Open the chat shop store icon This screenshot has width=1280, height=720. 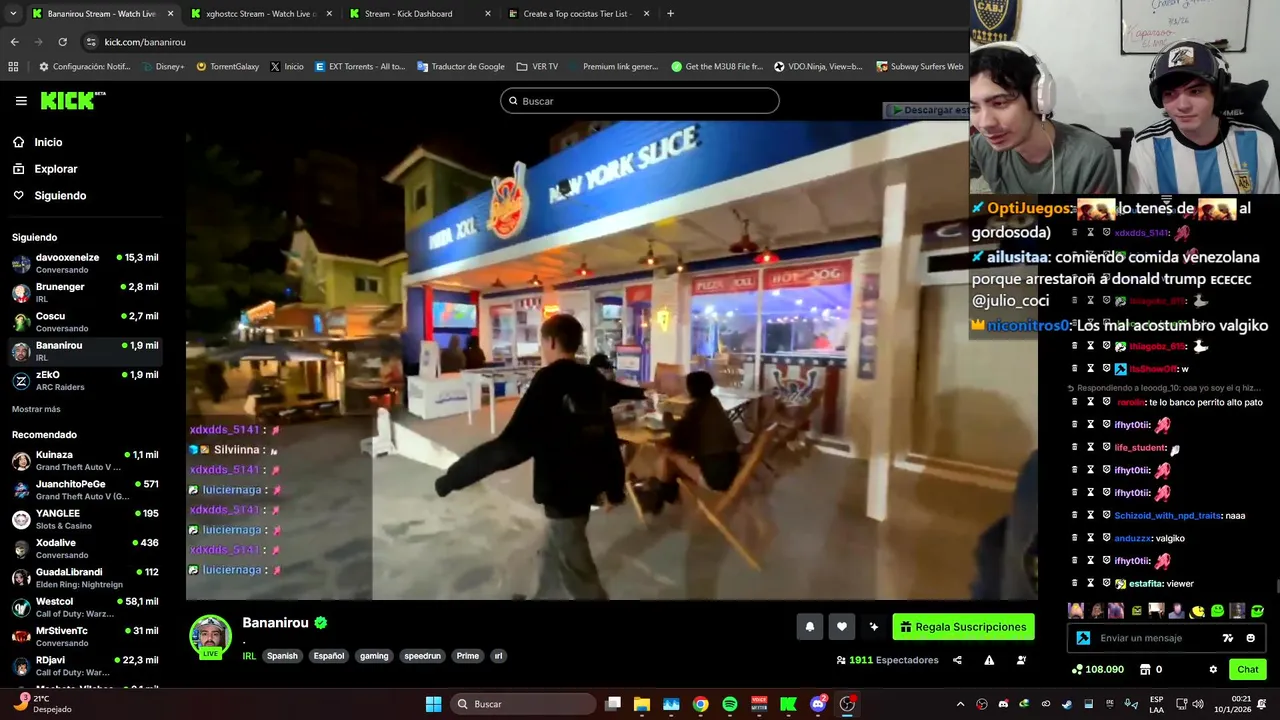(x=1145, y=669)
